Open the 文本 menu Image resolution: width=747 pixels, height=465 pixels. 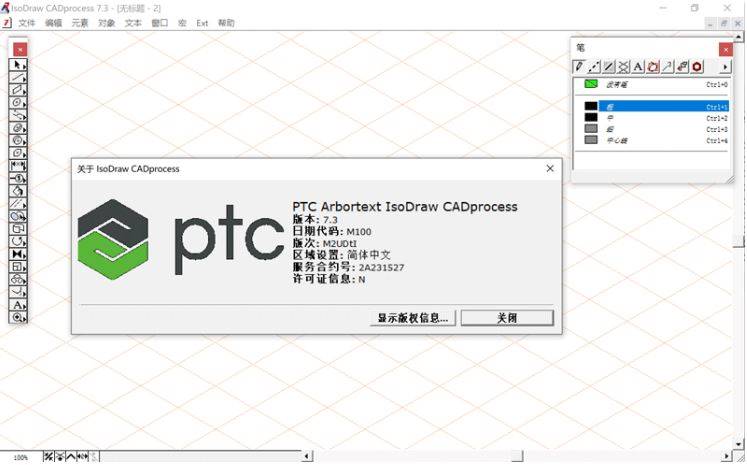click(133, 23)
